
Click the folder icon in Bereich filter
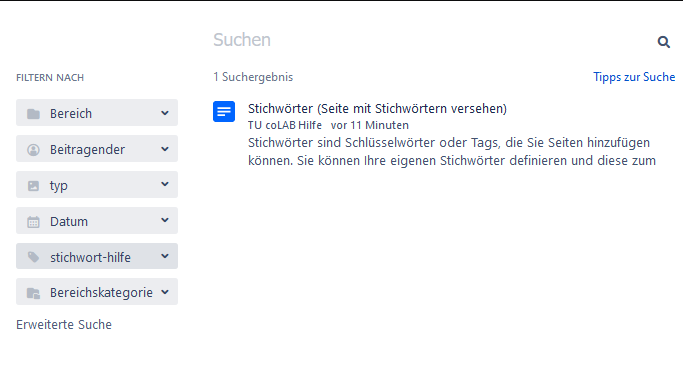(x=34, y=114)
